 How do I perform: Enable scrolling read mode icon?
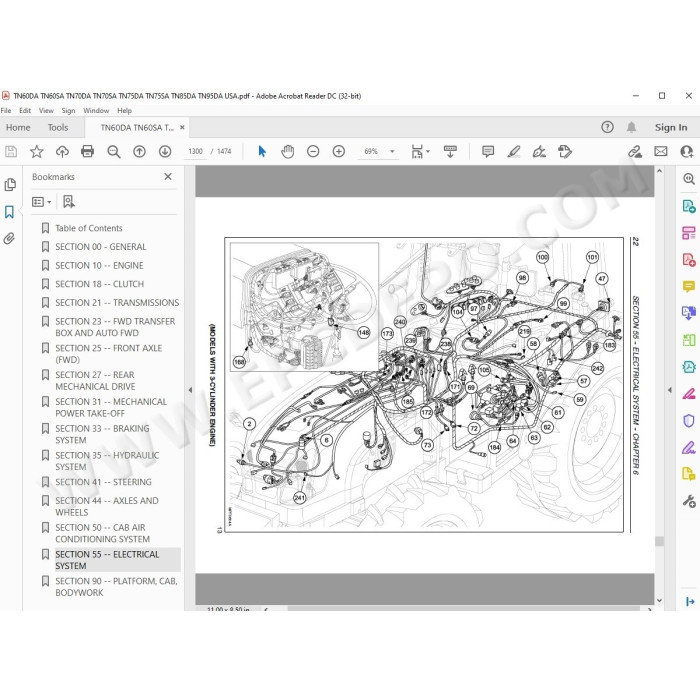coord(450,151)
